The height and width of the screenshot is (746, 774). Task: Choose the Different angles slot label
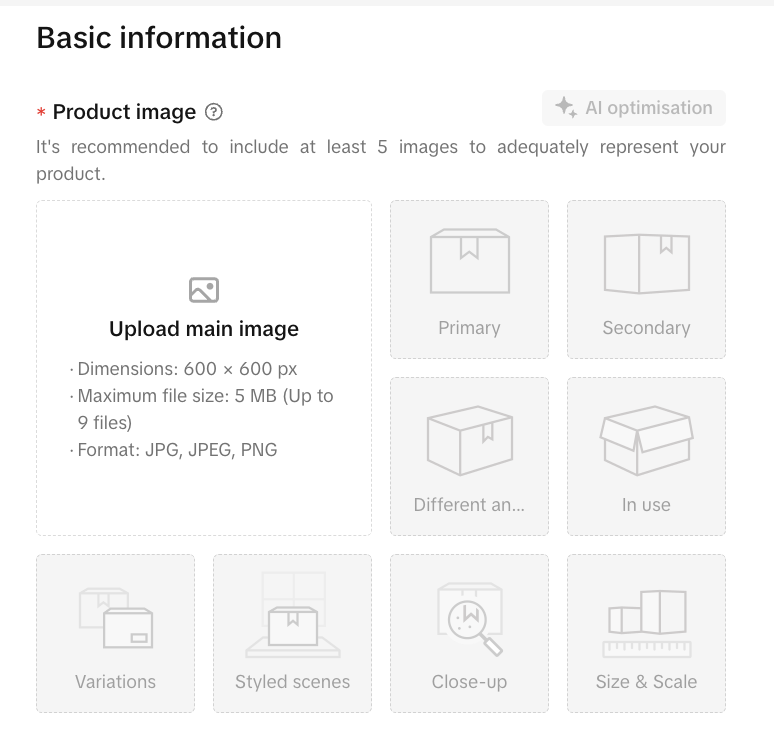469,505
